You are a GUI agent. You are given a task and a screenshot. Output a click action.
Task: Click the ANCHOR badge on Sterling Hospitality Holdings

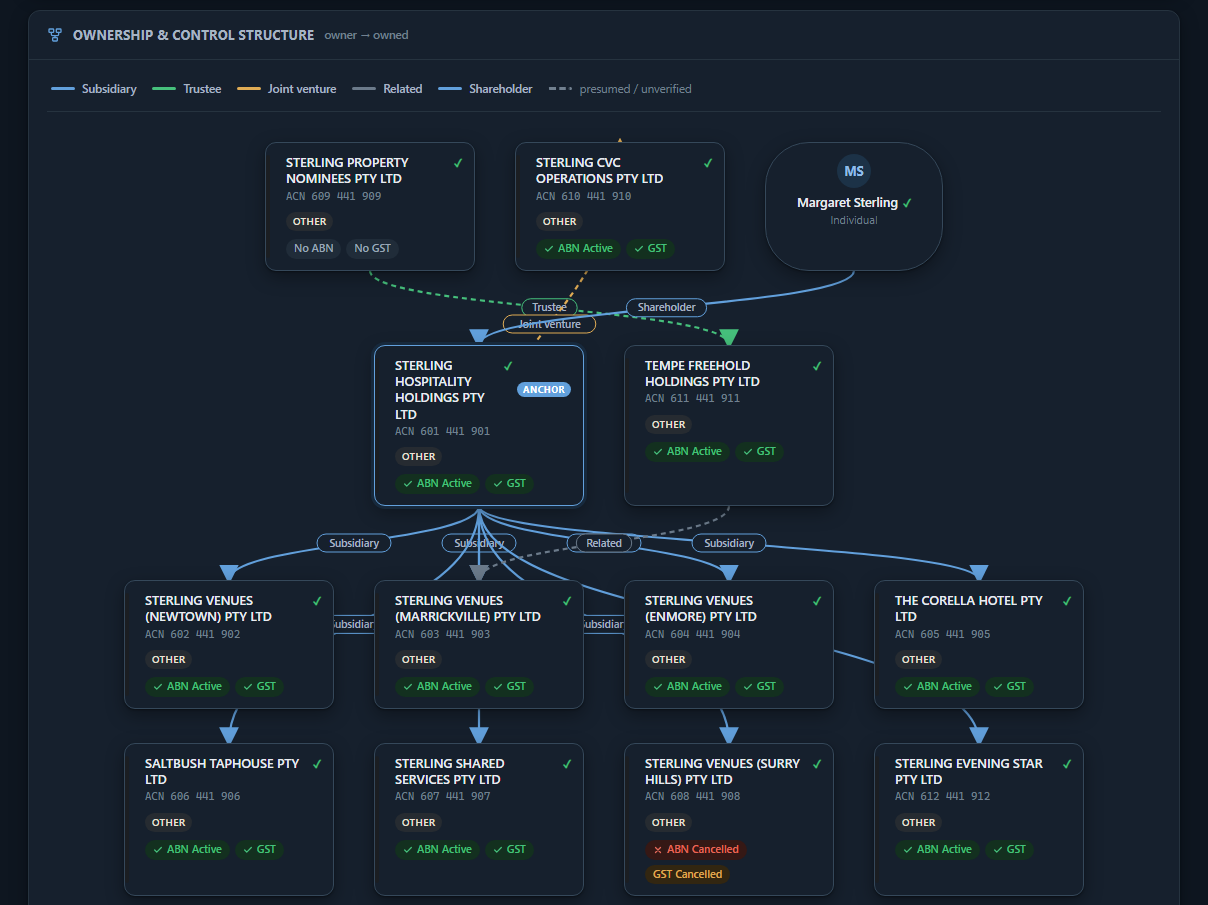[x=544, y=390]
